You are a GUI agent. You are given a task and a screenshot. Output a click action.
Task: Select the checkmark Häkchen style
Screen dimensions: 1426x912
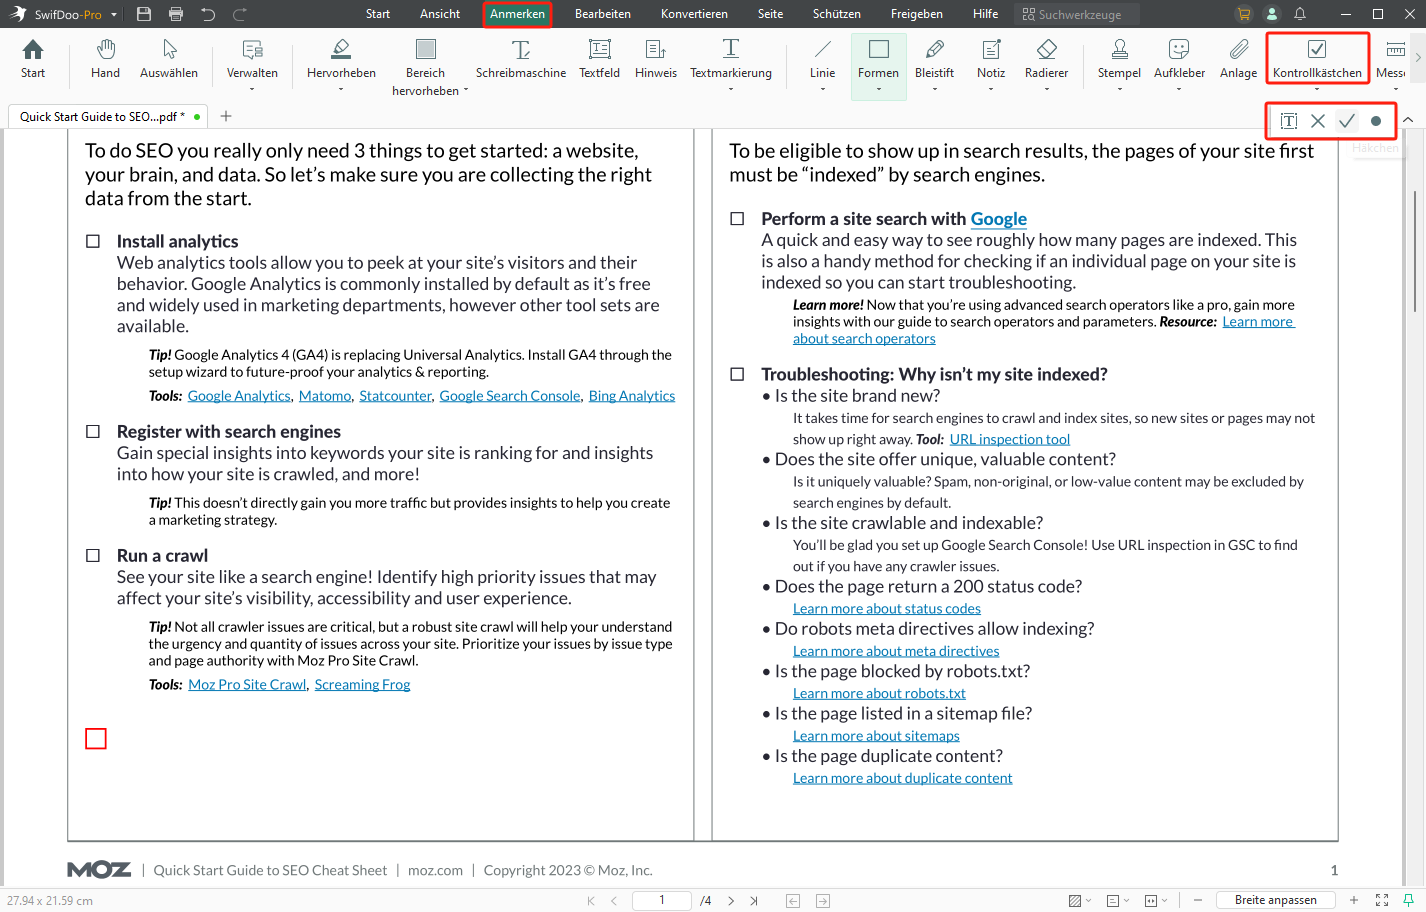pyautogui.click(x=1347, y=121)
